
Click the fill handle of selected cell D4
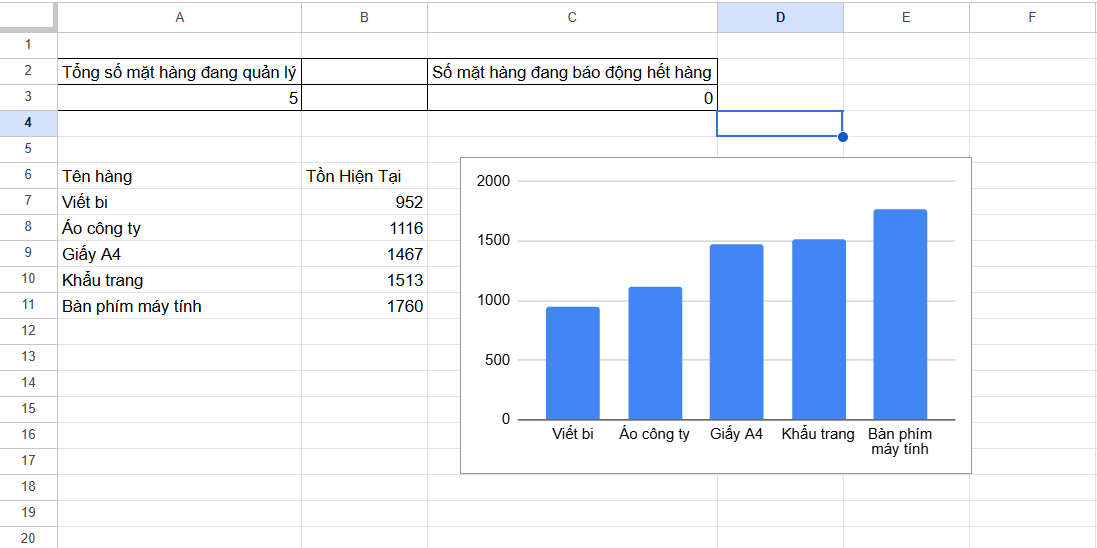[x=842, y=136]
